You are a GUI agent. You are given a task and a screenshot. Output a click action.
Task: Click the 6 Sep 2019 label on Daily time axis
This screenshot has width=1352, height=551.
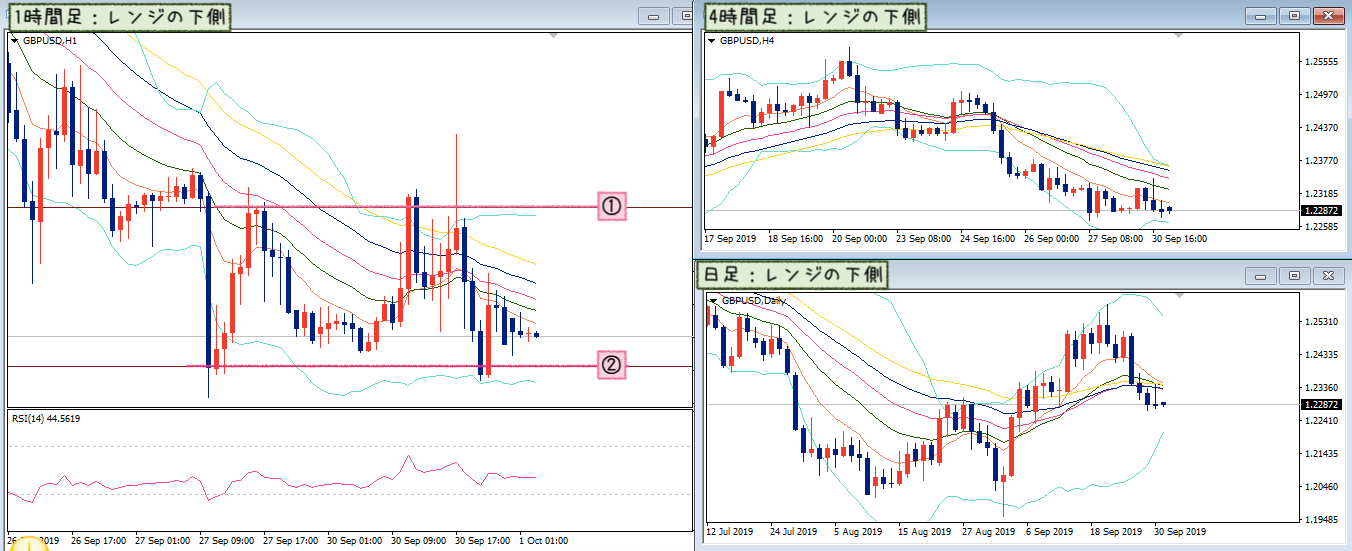(x=1050, y=532)
